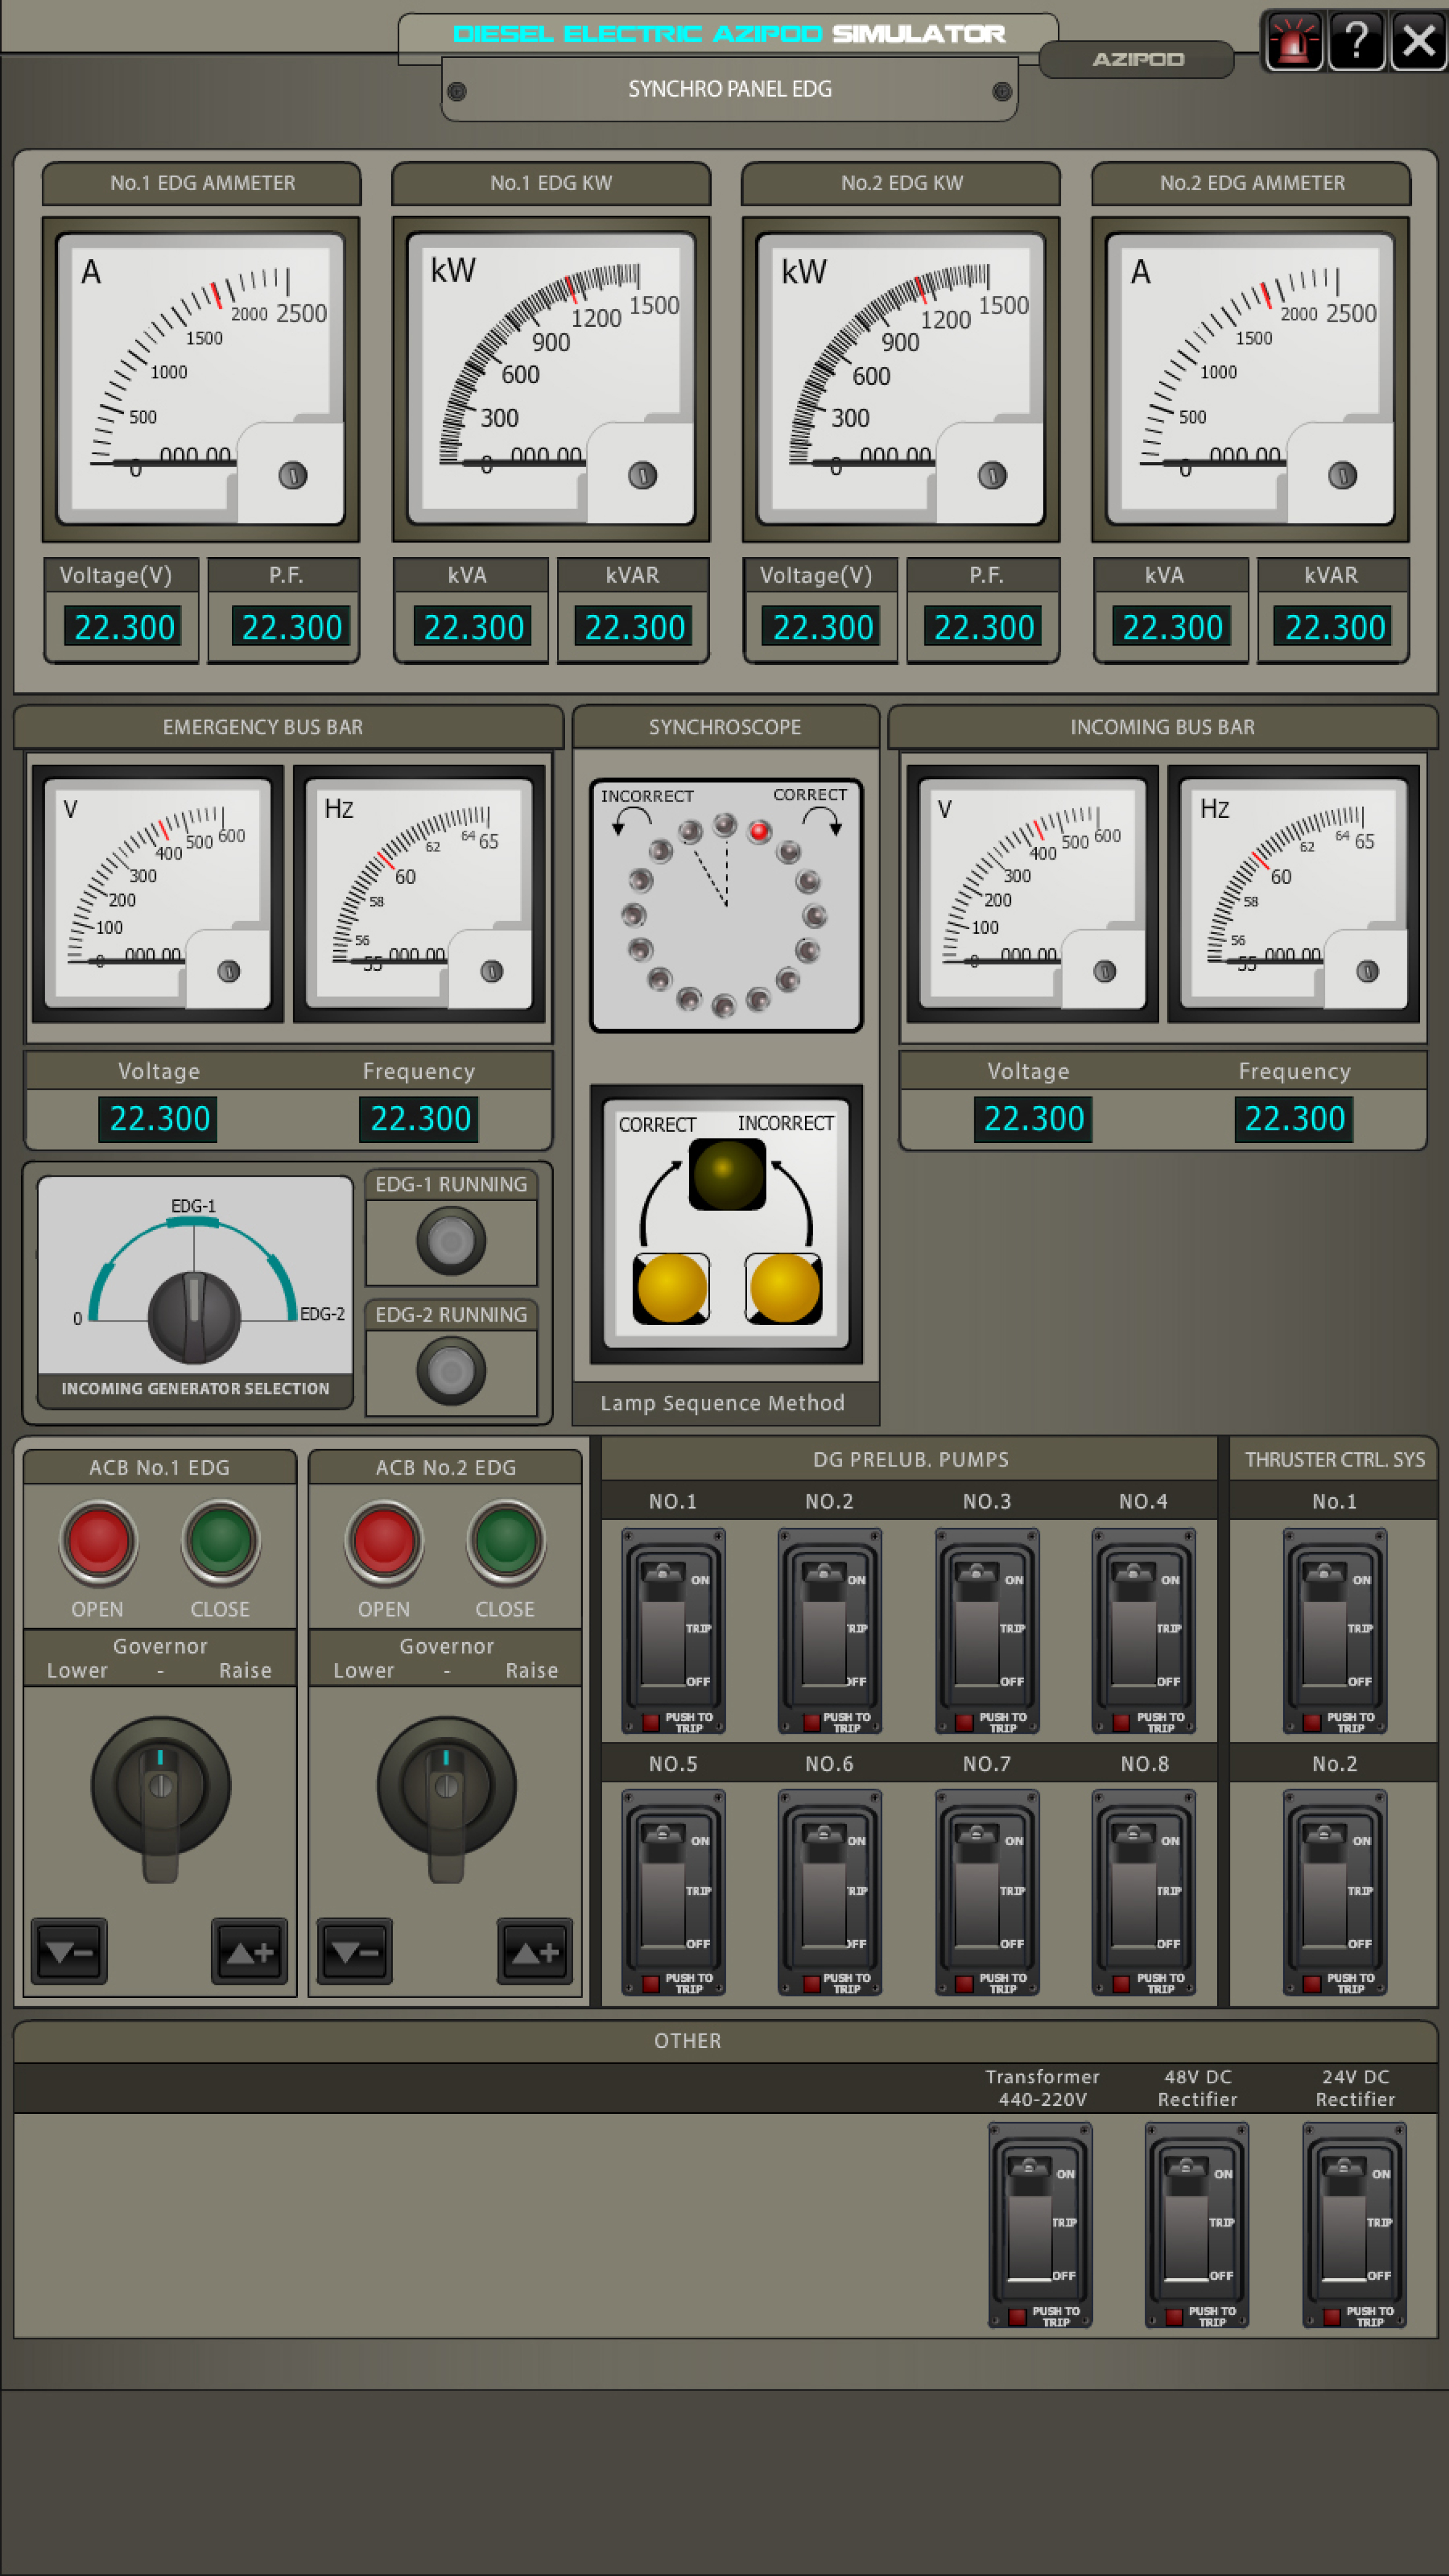Click the SYNCHRO PANEL EDG title plate
1449x2576 pixels.
pyautogui.click(x=729, y=90)
